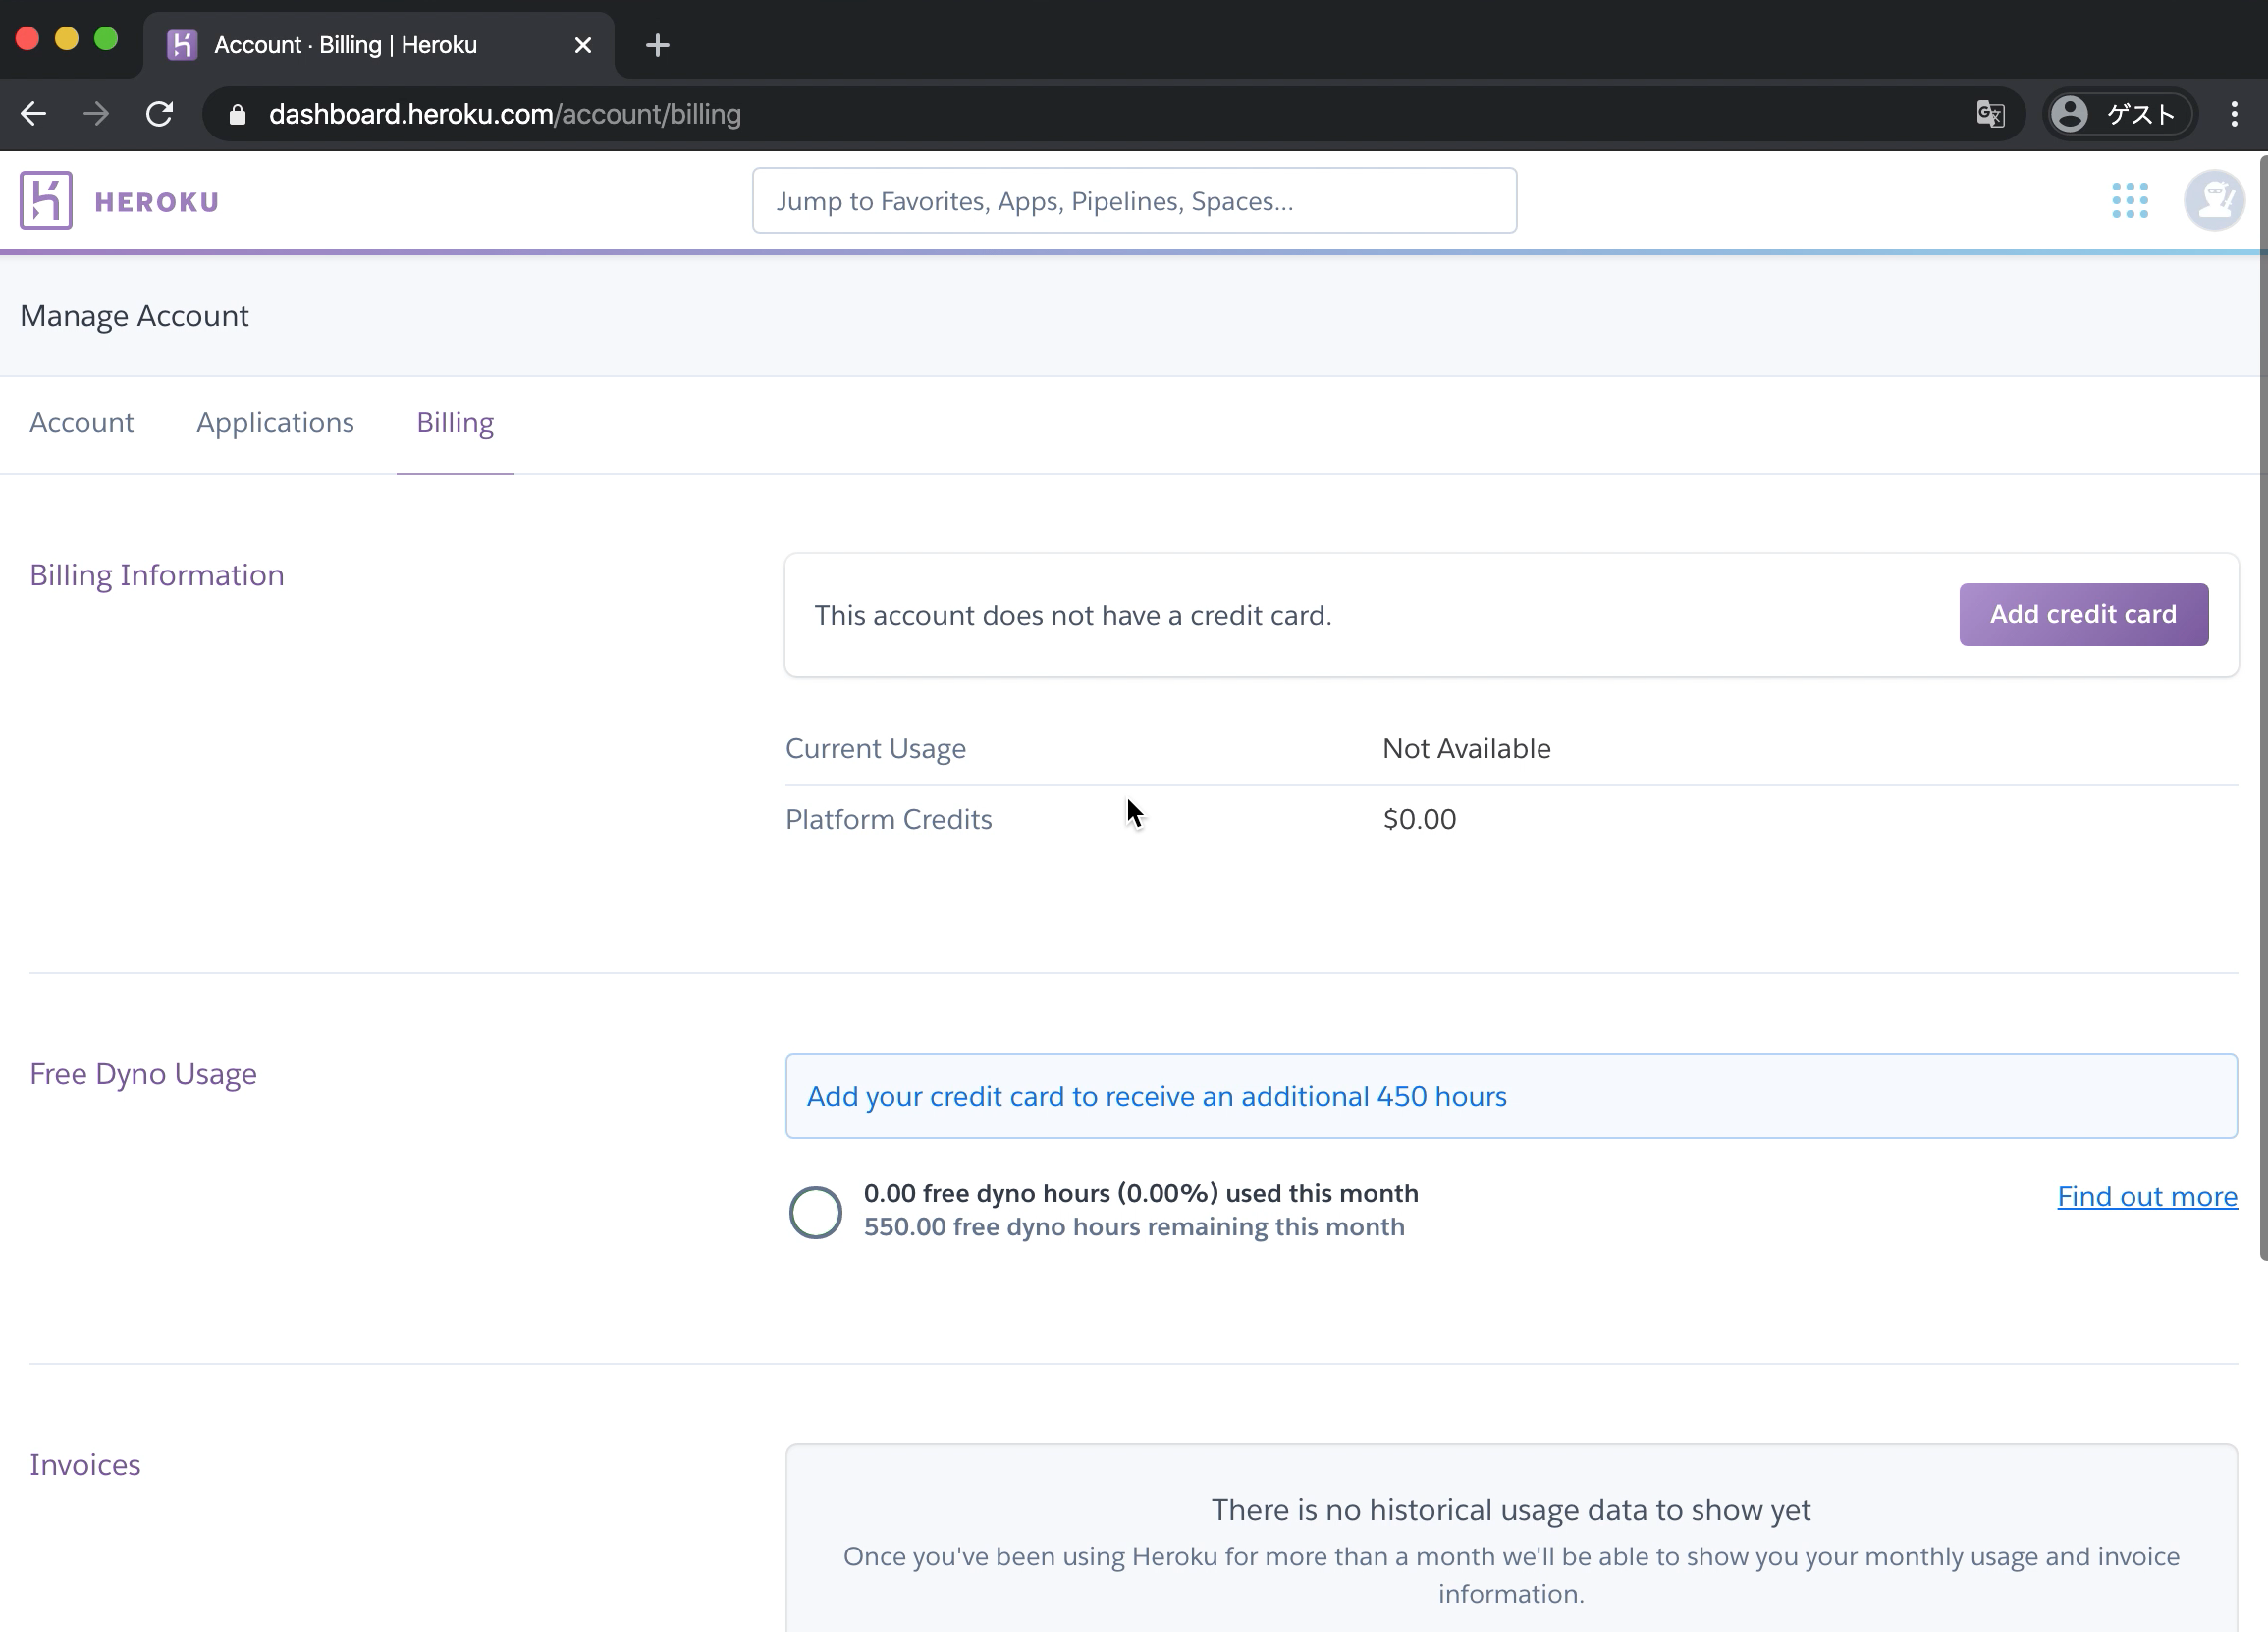Focus the Jump to Favorites search field

coord(1134,201)
